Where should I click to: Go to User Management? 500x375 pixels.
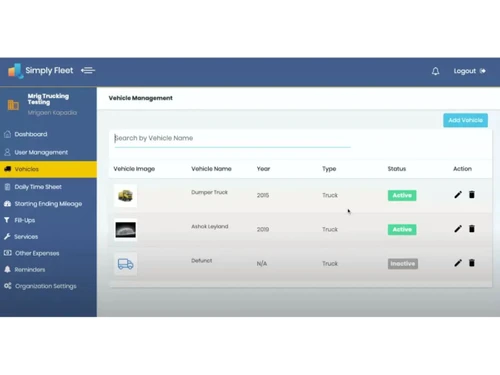pyautogui.click(x=41, y=152)
